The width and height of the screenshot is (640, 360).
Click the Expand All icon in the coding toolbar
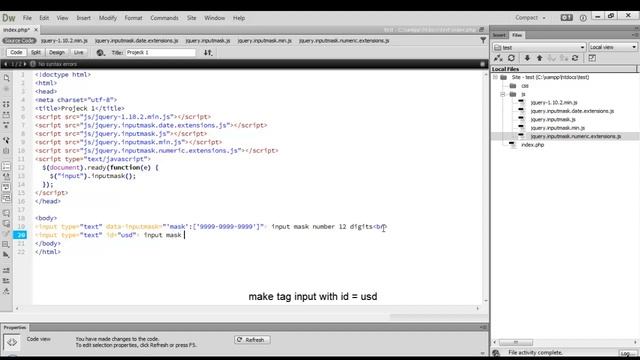pyautogui.click(x=6, y=125)
